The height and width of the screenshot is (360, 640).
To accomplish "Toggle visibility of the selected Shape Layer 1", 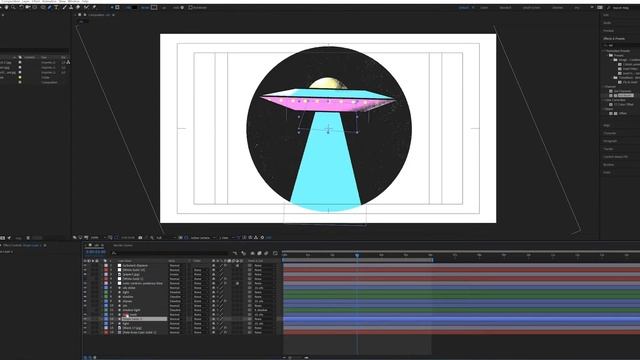I will coord(85,319).
